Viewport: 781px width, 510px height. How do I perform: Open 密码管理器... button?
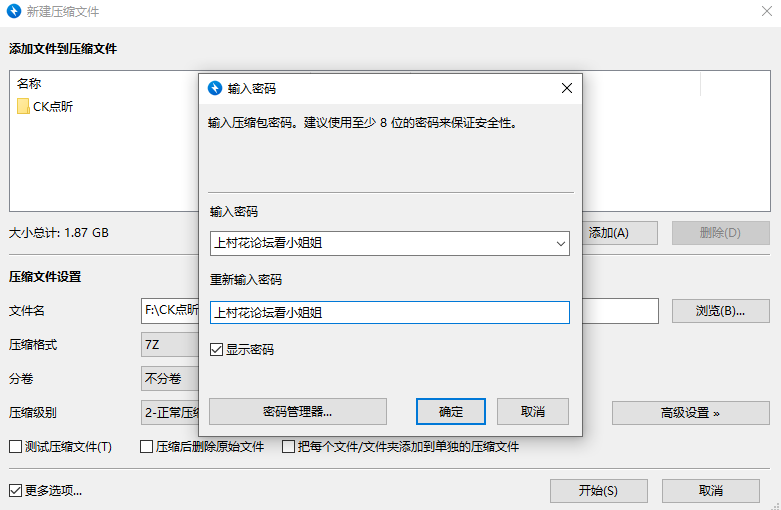pyautogui.click(x=297, y=411)
